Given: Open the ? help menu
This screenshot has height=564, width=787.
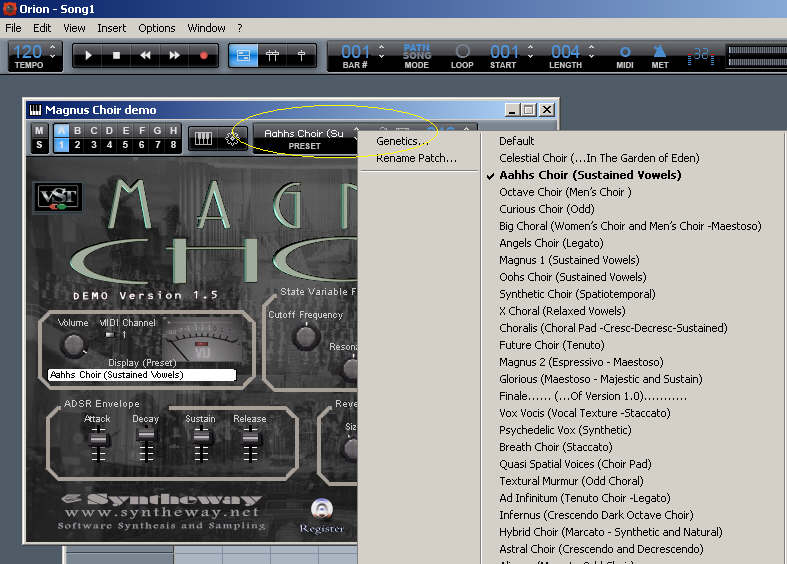Looking at the screenshot, I should [240, 28].
